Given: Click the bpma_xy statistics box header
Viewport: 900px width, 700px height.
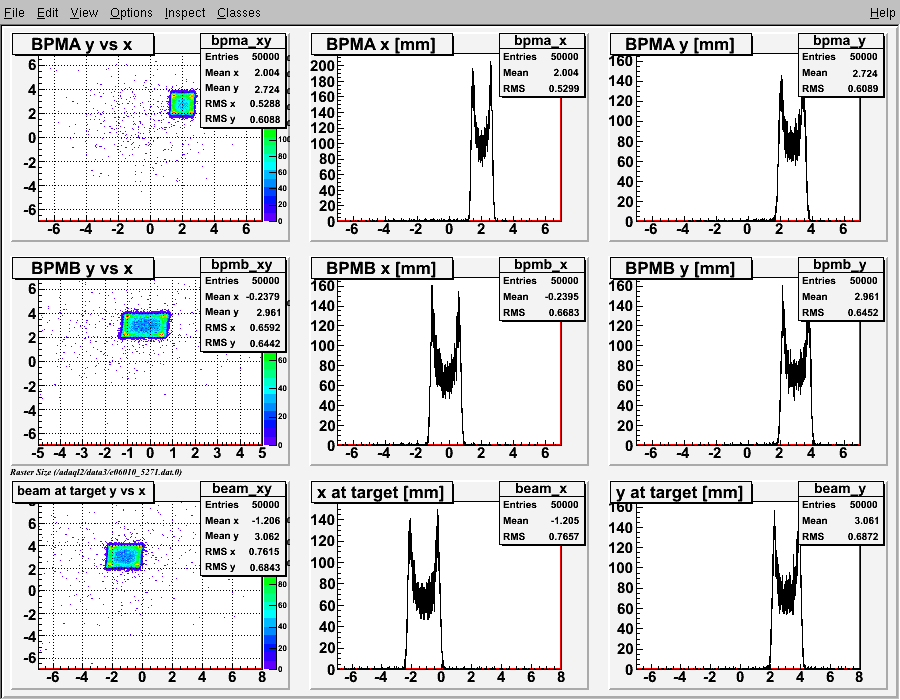Looking at the screenshot, I should click(242, 41).
